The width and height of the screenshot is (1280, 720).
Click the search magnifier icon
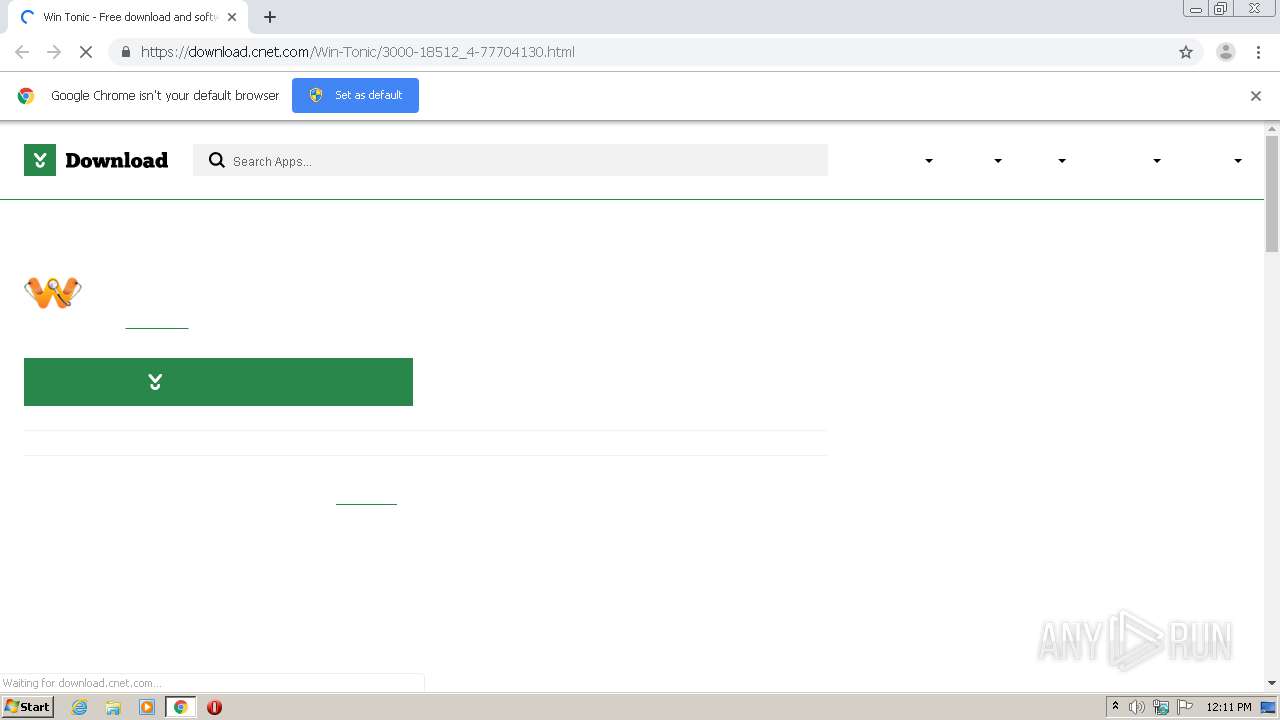coord(216,160)
